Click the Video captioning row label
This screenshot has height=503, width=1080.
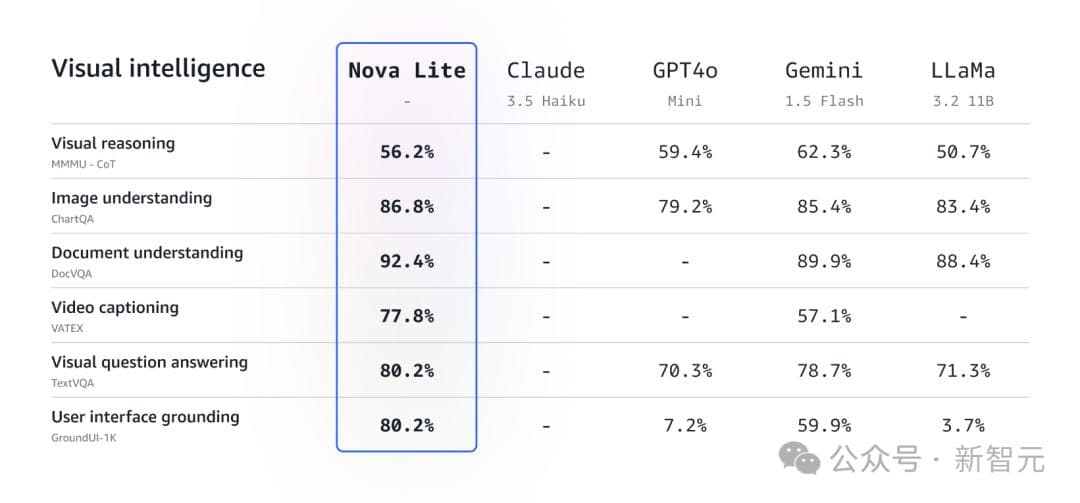115,308
